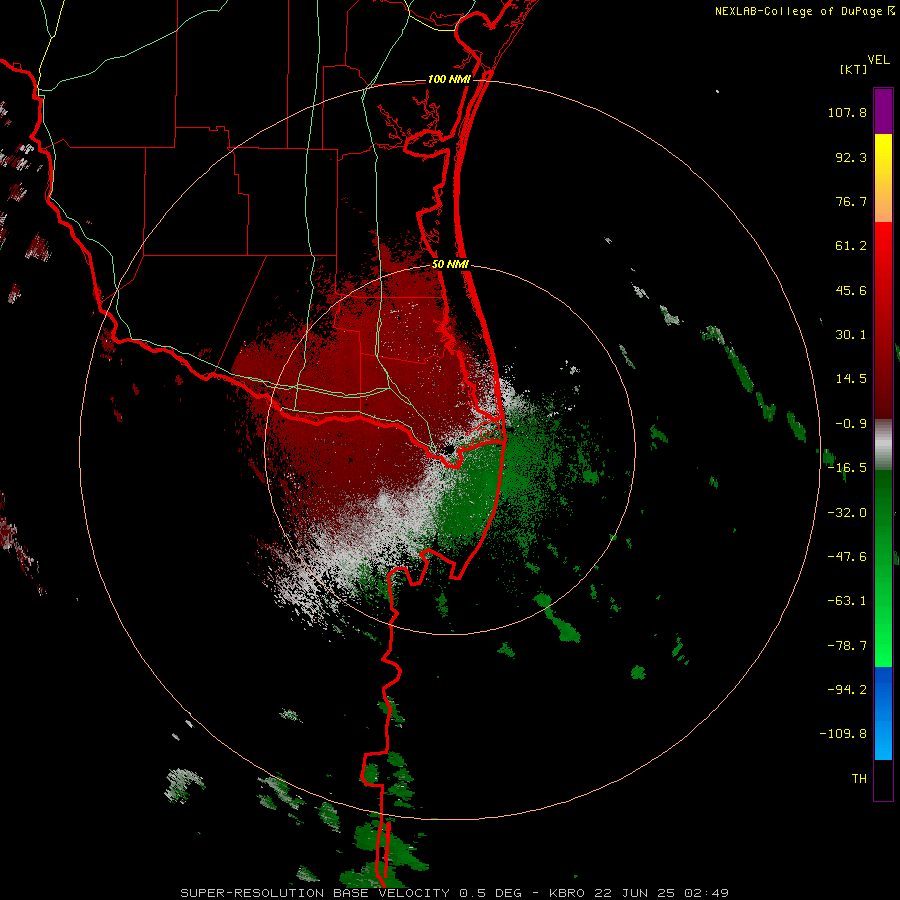This screenshot has width=900, height=900.
Task: Click the 100 NMI range ring label
Action: click(449, 79)
